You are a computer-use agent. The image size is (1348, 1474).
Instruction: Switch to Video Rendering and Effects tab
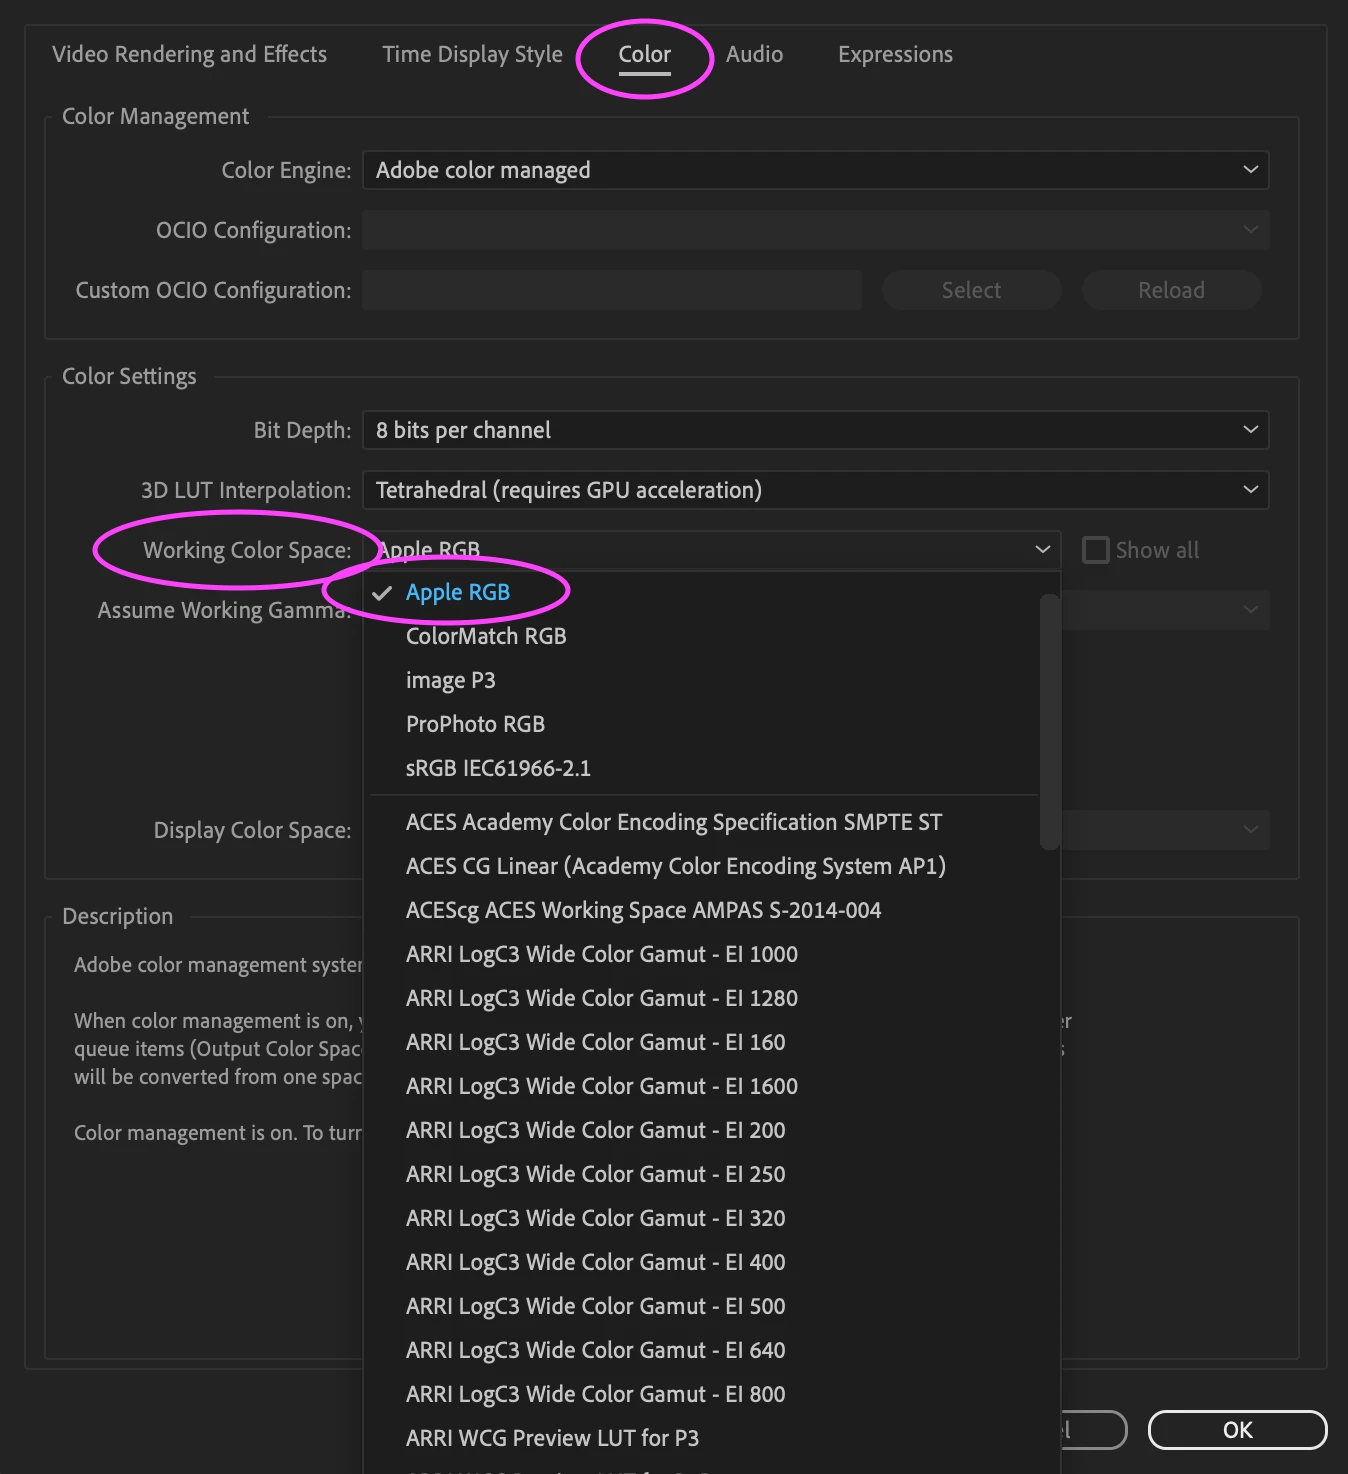(189, 54)
